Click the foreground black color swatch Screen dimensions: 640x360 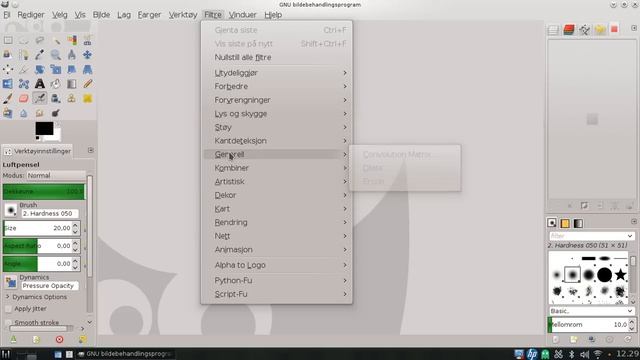(44, 128)
